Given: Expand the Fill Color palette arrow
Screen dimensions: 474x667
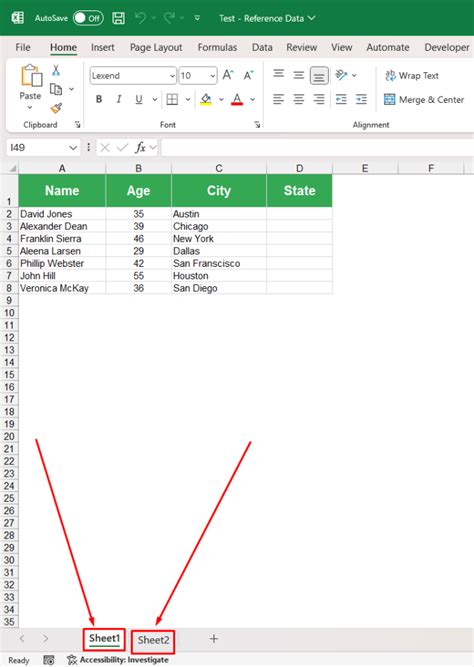Looking at the screenshot, I should pyautogui.click(x=221, y=100).
